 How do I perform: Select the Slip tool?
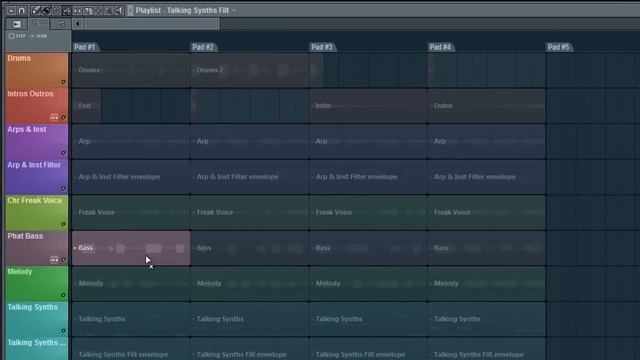(x=78, y=11)
